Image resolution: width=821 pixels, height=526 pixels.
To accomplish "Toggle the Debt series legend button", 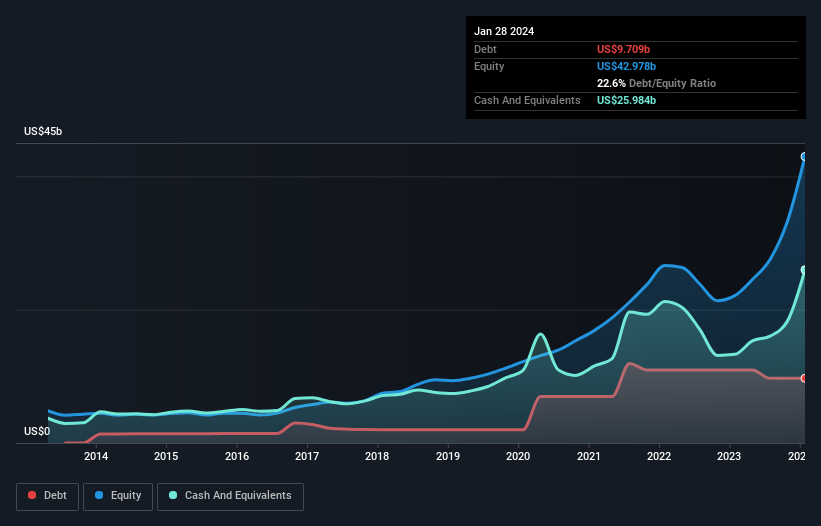I will click(48, 496).
